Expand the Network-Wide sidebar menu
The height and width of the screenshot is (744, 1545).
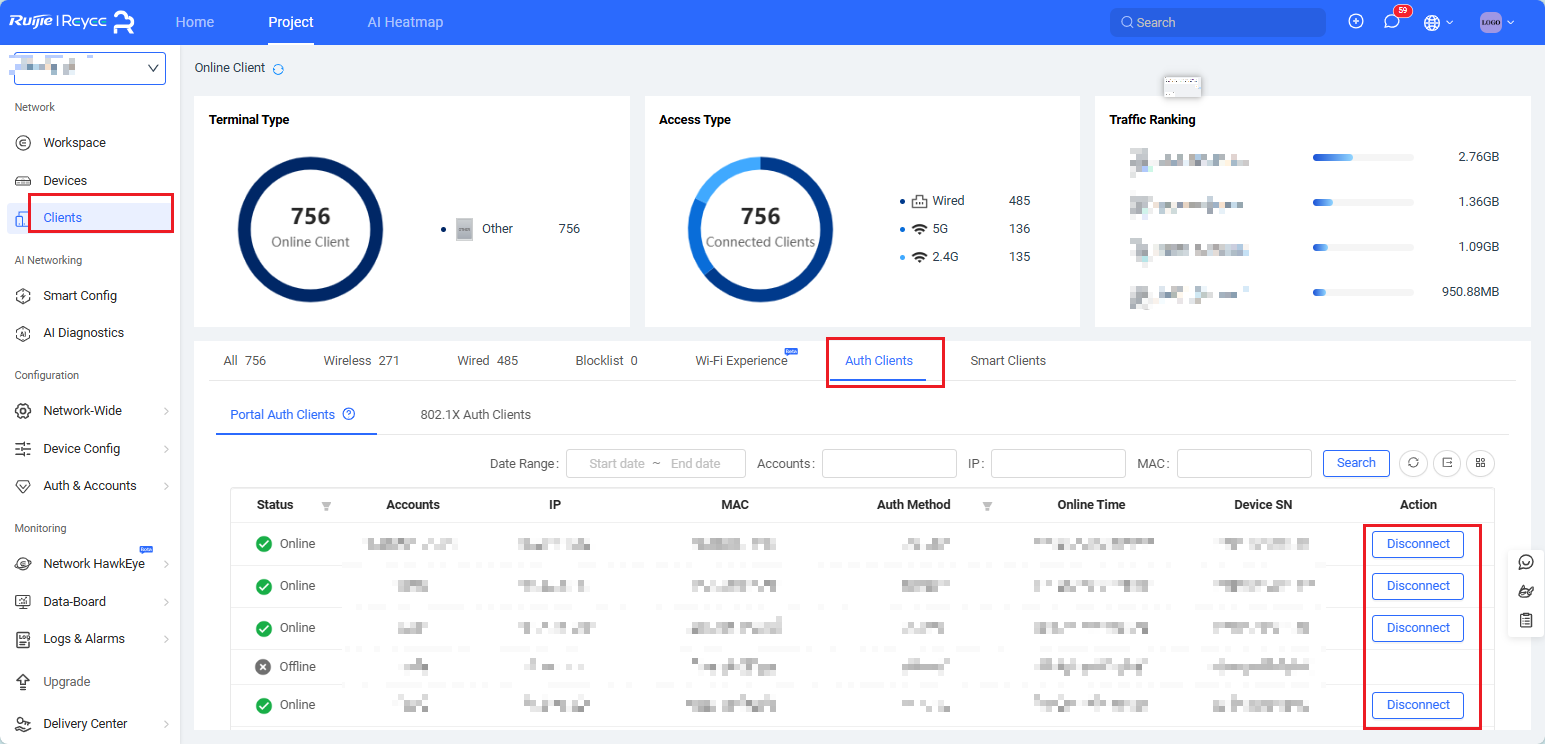pos(90,411)
